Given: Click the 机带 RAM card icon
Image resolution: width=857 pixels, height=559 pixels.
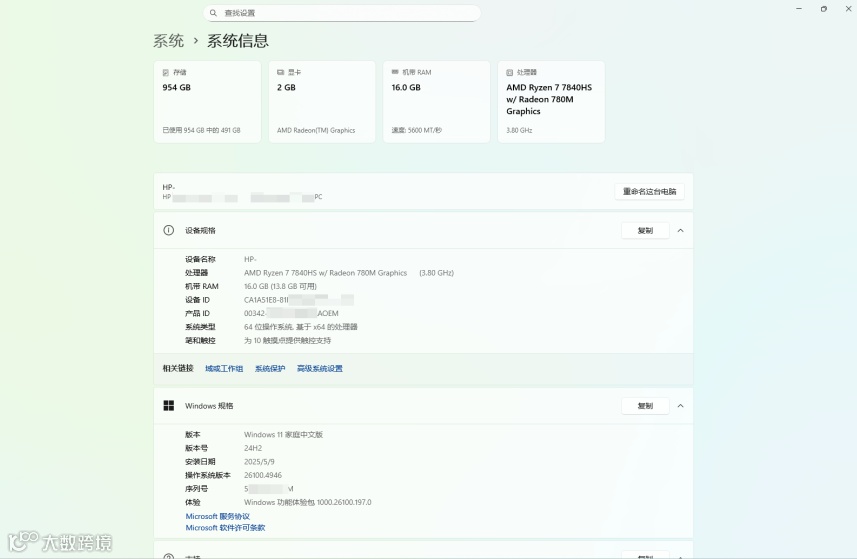Looking at the screenshot, I should coord(395,72).
